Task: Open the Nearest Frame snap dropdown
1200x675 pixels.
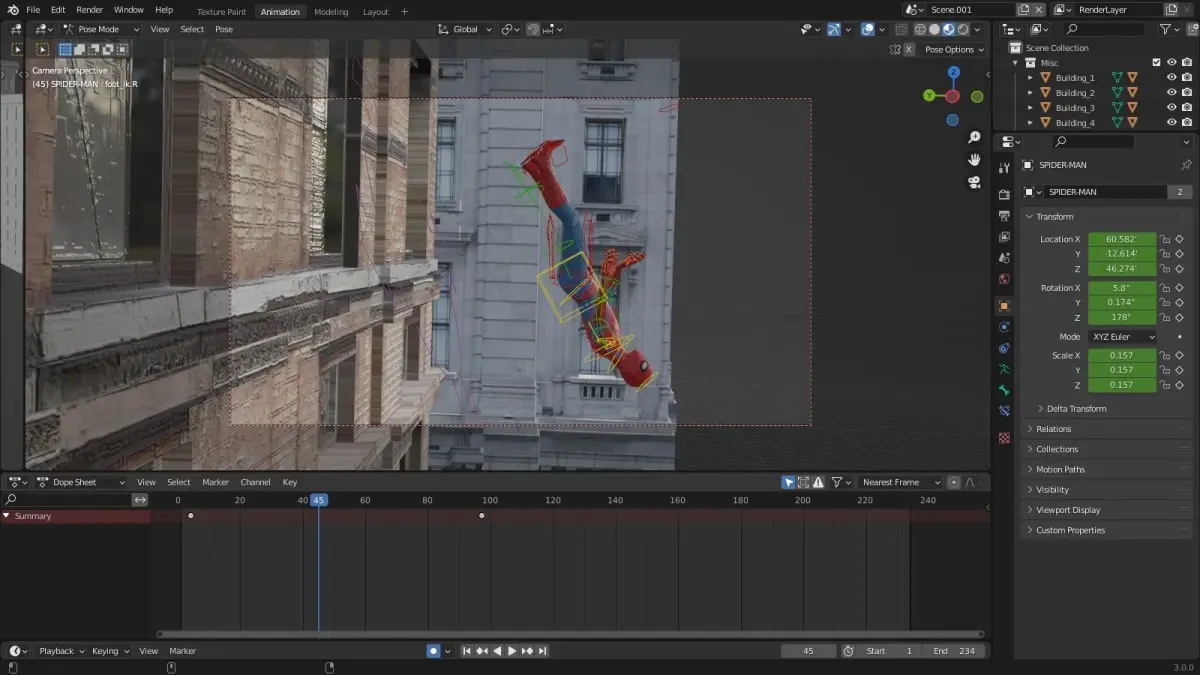Action: tap(901, 482)
